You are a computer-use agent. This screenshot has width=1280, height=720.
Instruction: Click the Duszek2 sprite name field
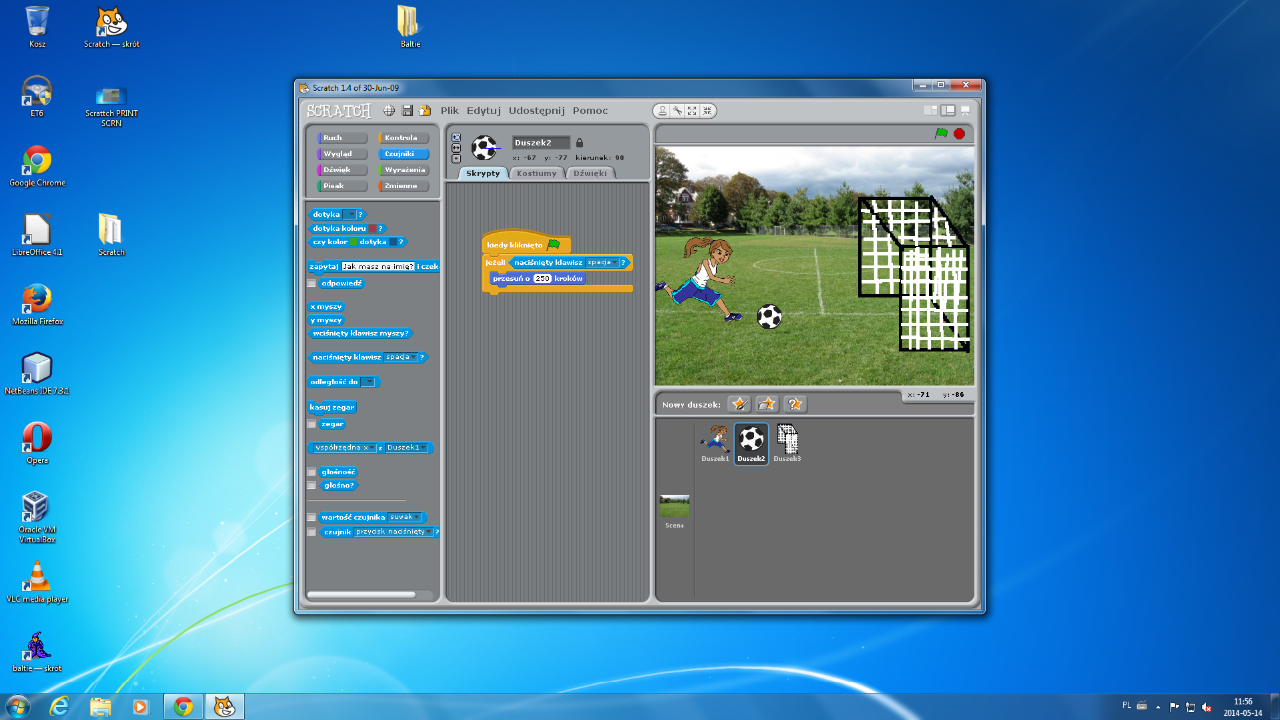coord(541,143)
